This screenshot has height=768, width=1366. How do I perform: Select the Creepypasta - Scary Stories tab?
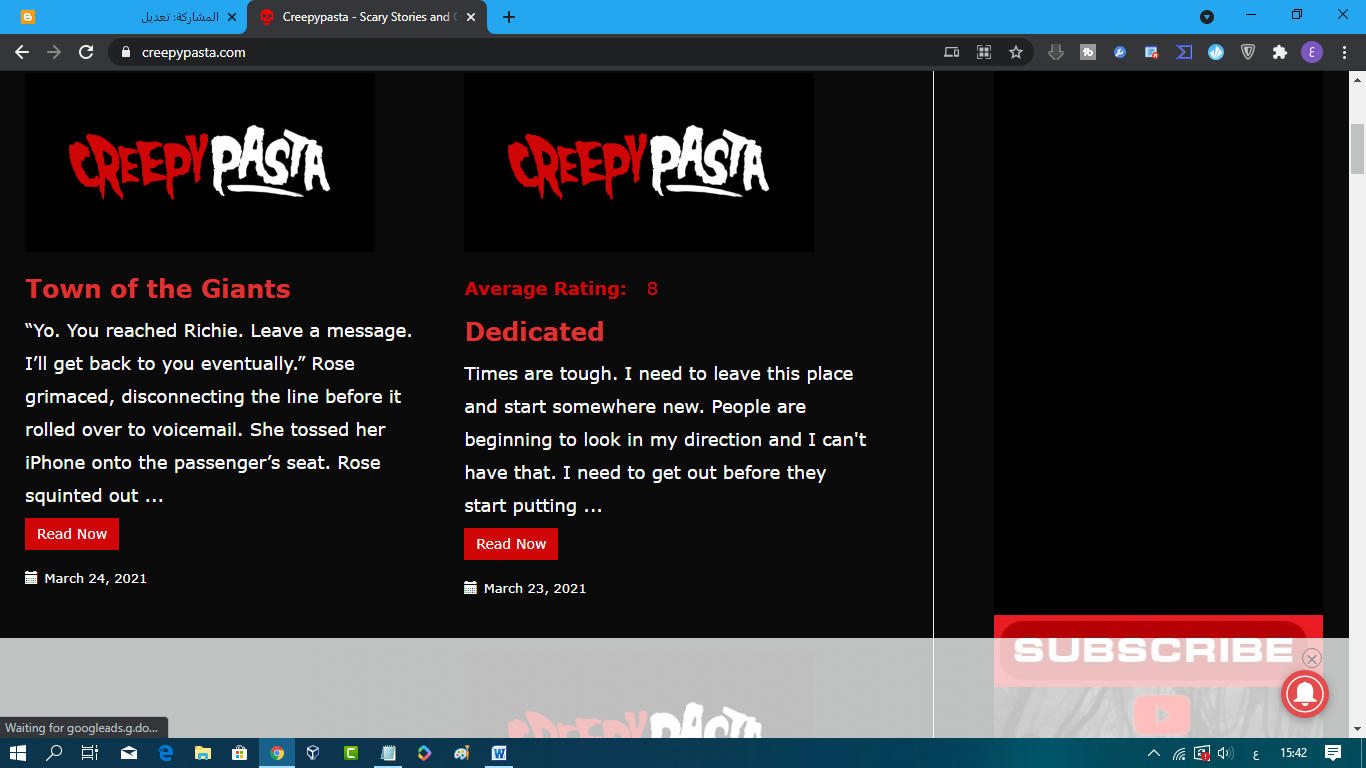[x=367, y=17]
